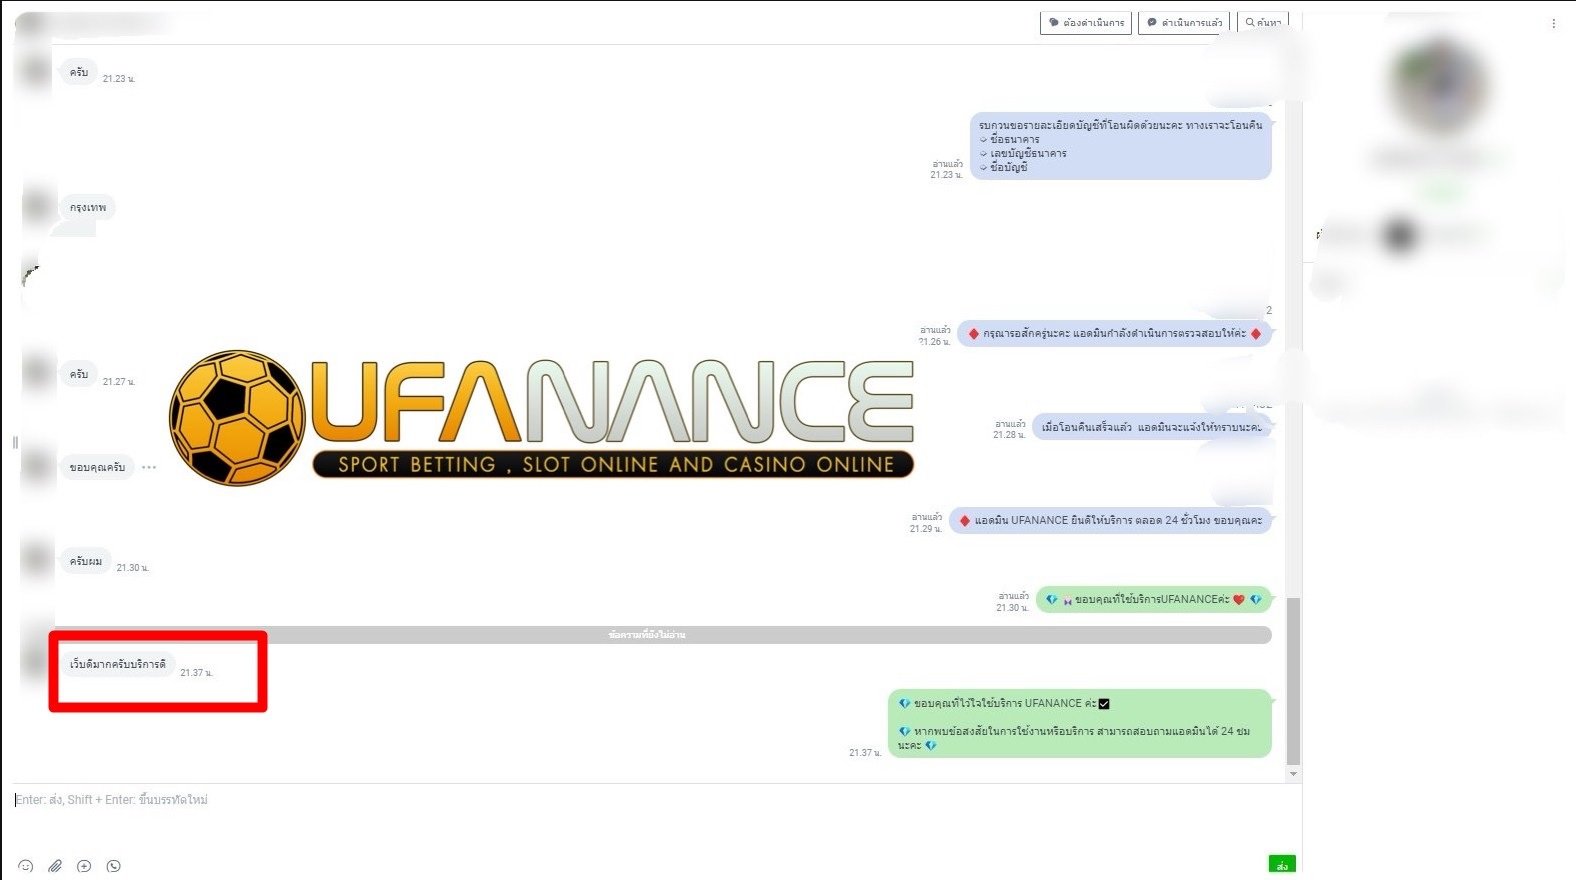Open the emoji sticker picker
The height and width of the screenshot is (880, 1576).
[x=26, y=866]
